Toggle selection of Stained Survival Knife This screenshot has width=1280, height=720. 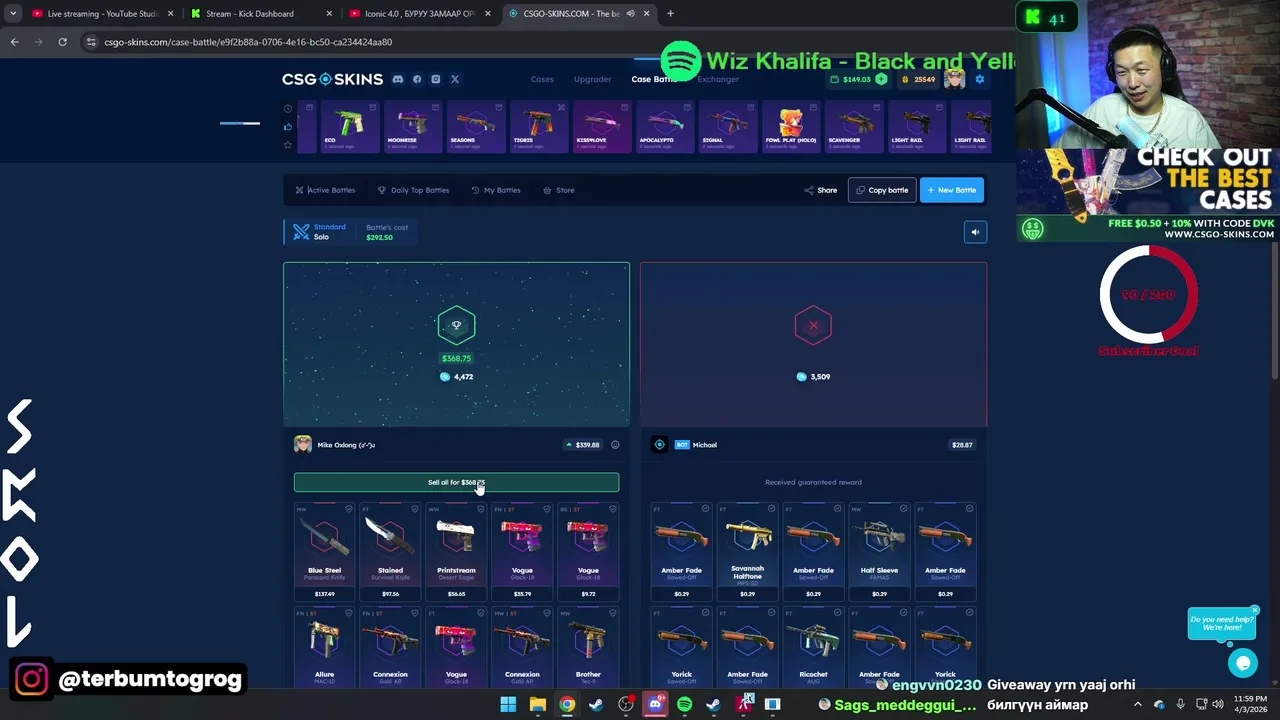[x=415, y=509]
